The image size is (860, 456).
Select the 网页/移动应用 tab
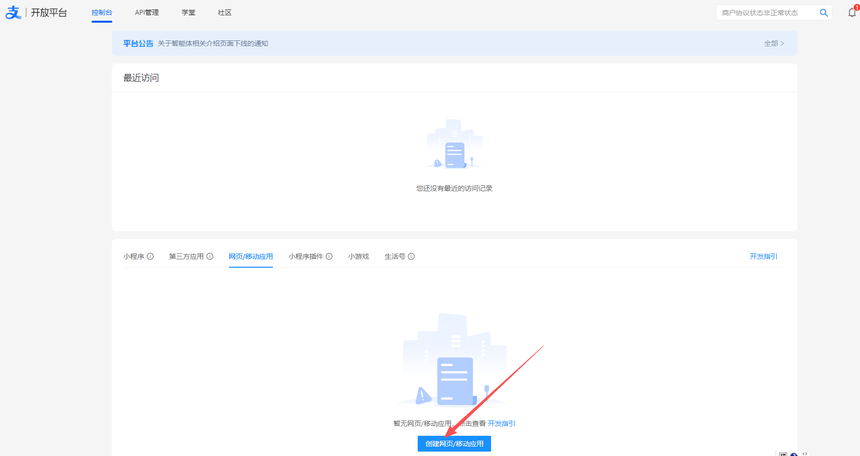click(251, 257)
